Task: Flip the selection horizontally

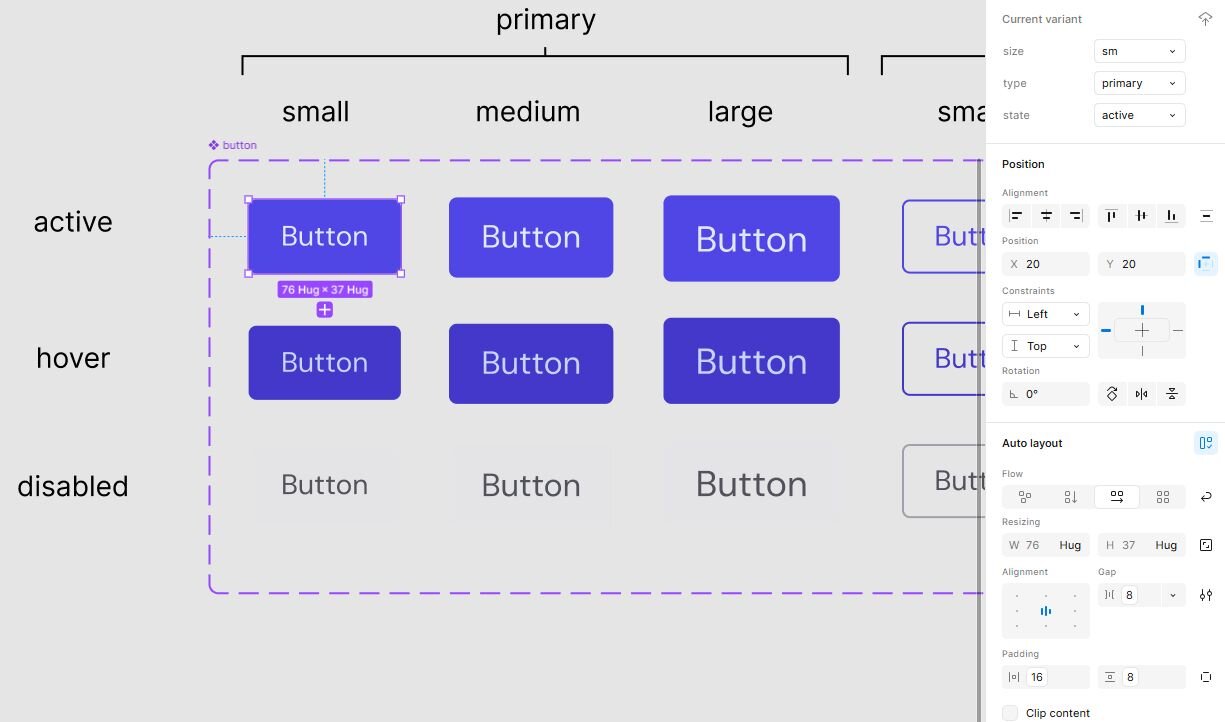Action: [x=1141, y=394]
